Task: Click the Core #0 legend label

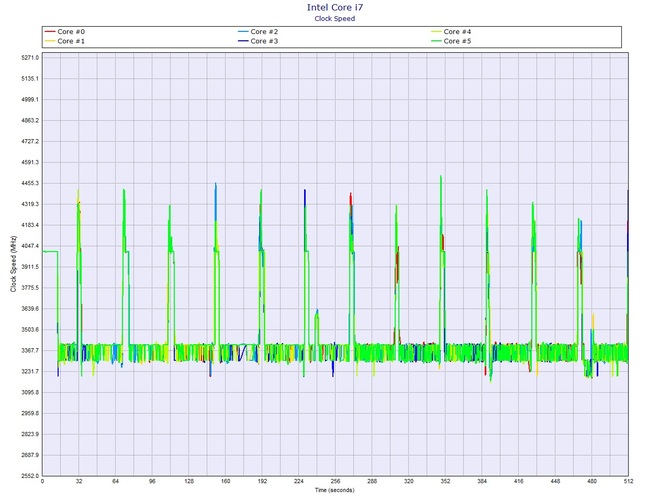Action: pyautogui.click(x=71, y=32)
